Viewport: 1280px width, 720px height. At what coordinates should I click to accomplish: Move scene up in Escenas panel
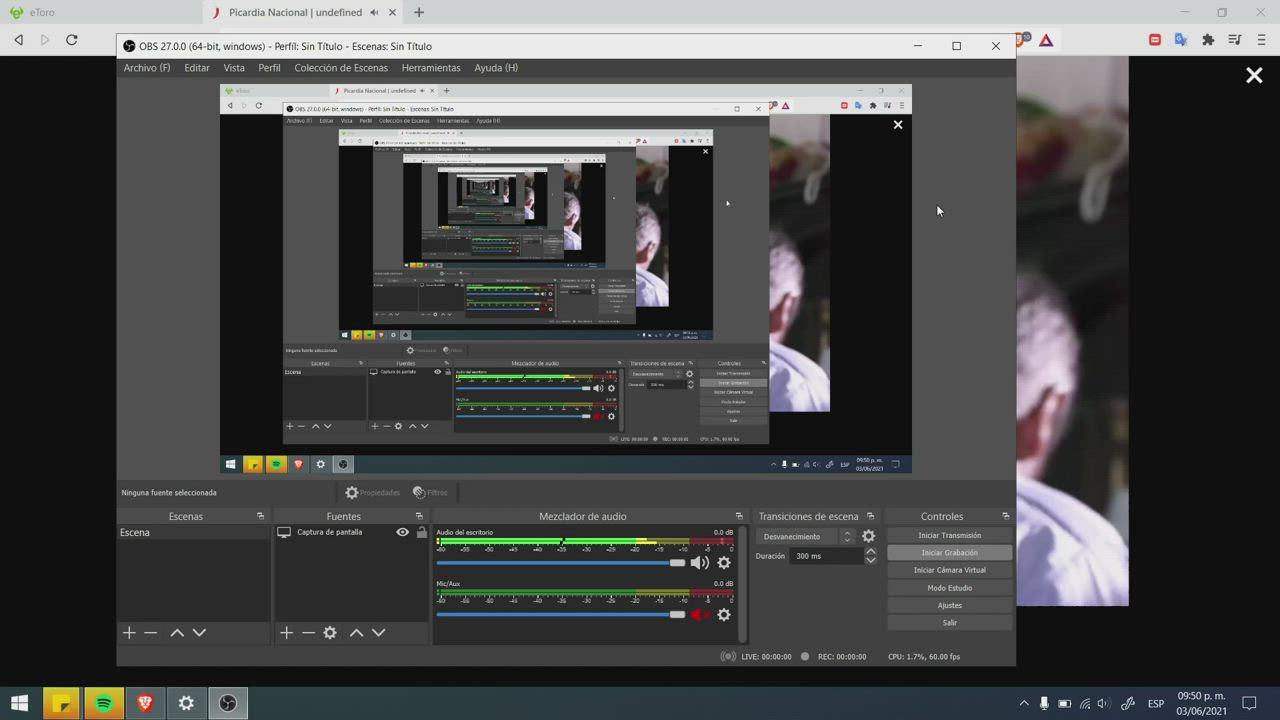click(x=177, y=633)
